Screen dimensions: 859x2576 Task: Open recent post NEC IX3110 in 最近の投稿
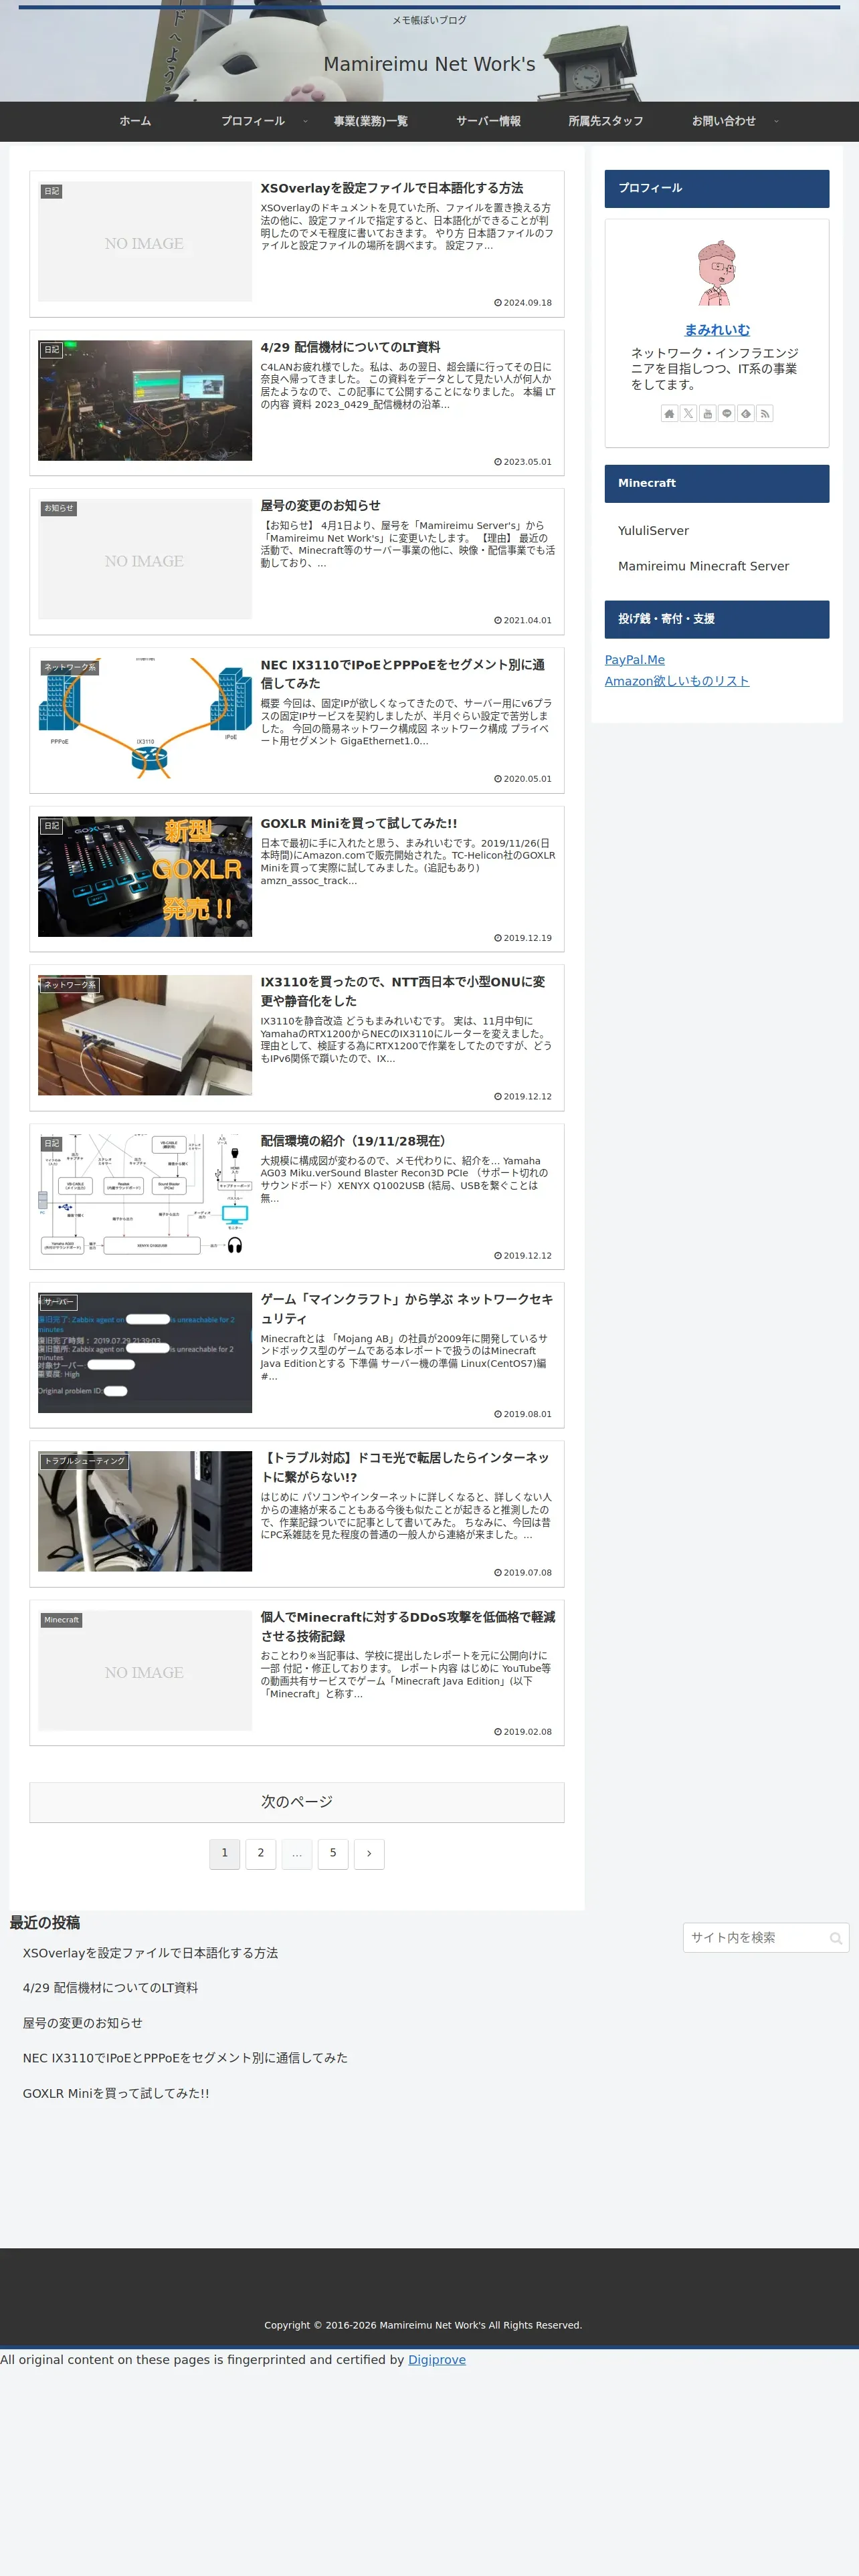pos(185,2058)
